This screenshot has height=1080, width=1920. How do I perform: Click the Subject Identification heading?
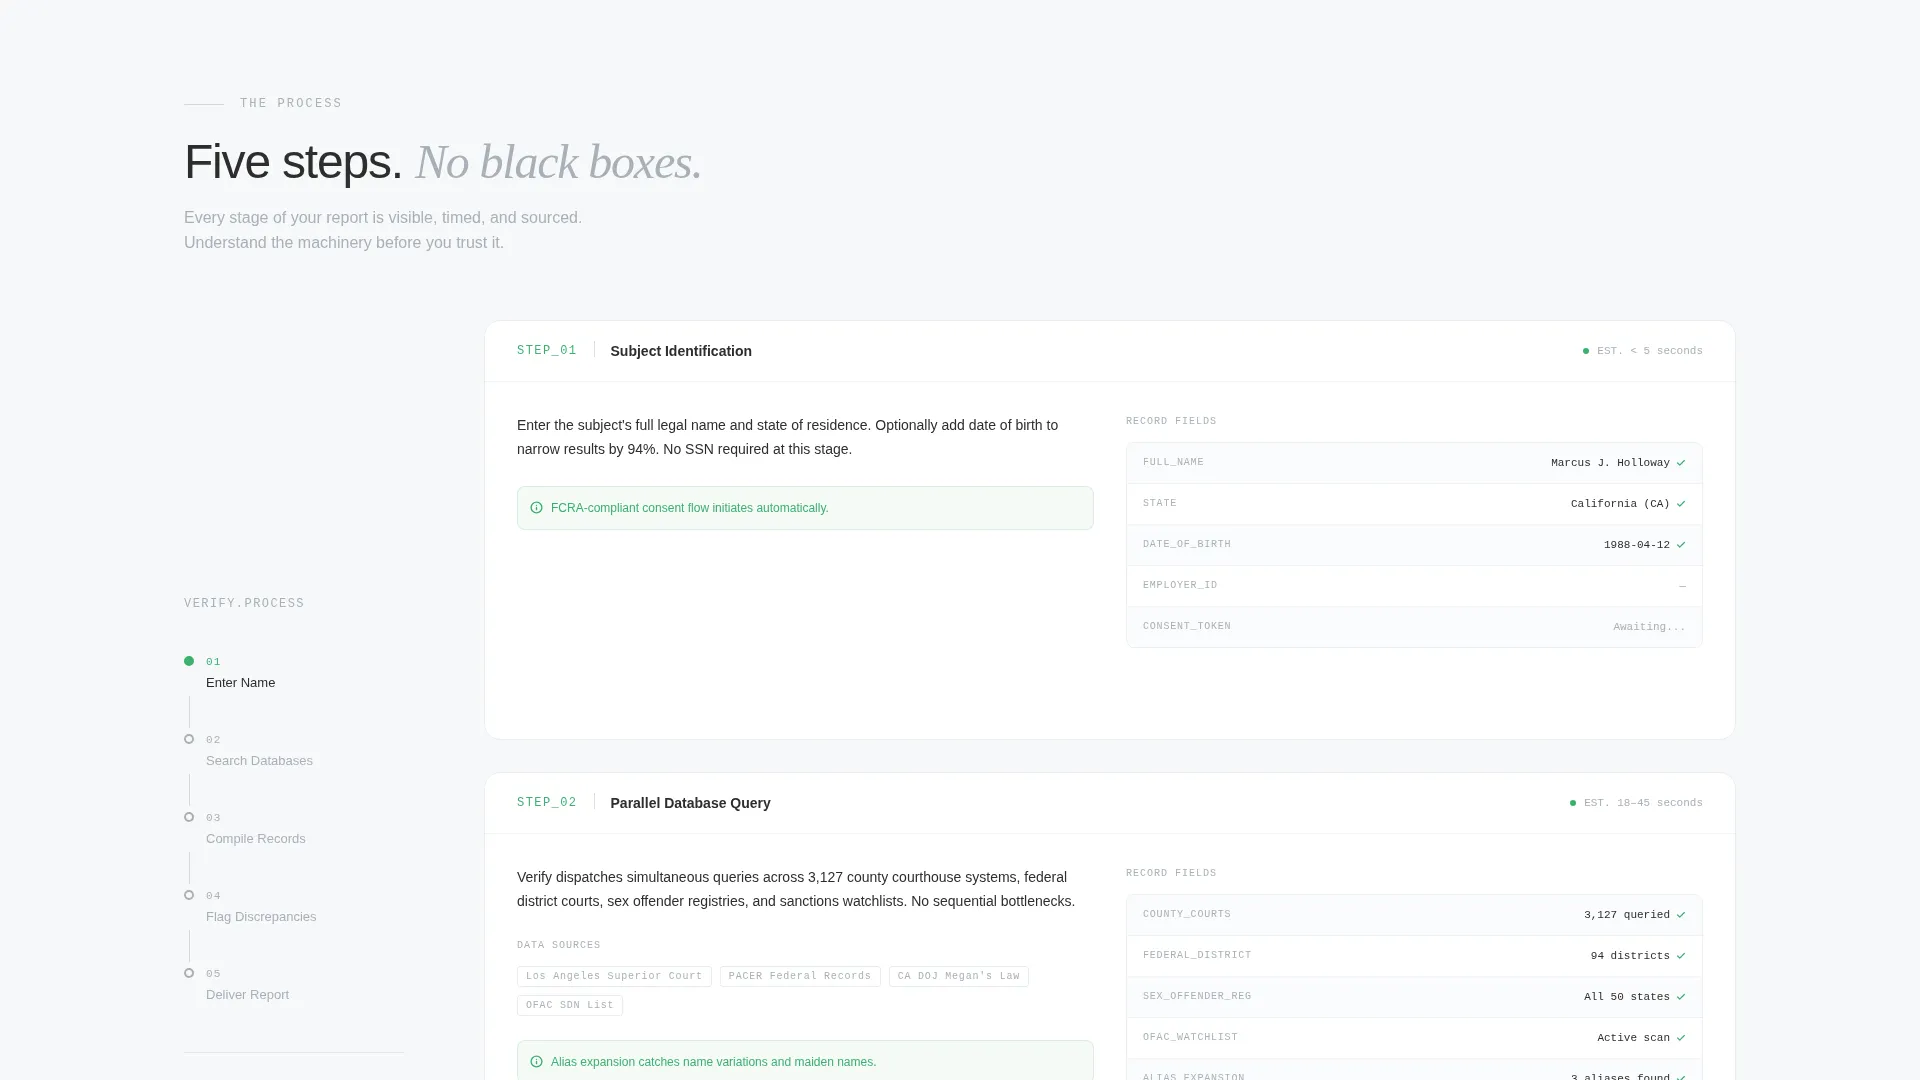681,351
